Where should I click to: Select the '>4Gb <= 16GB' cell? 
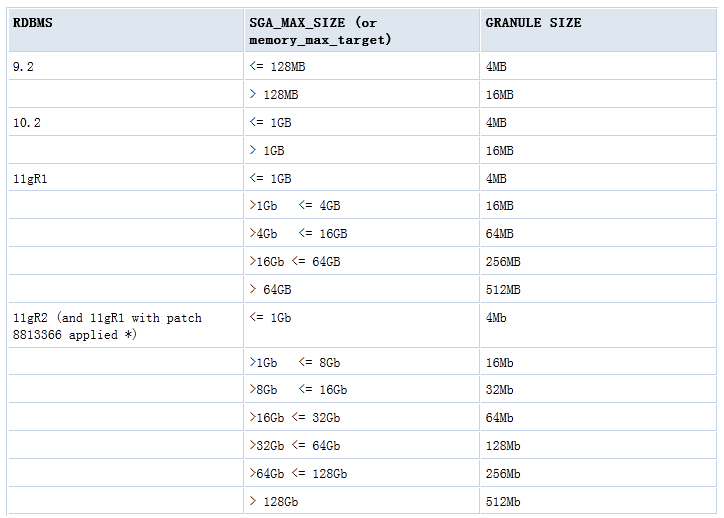pyautogui.click(x=298, y=234)
